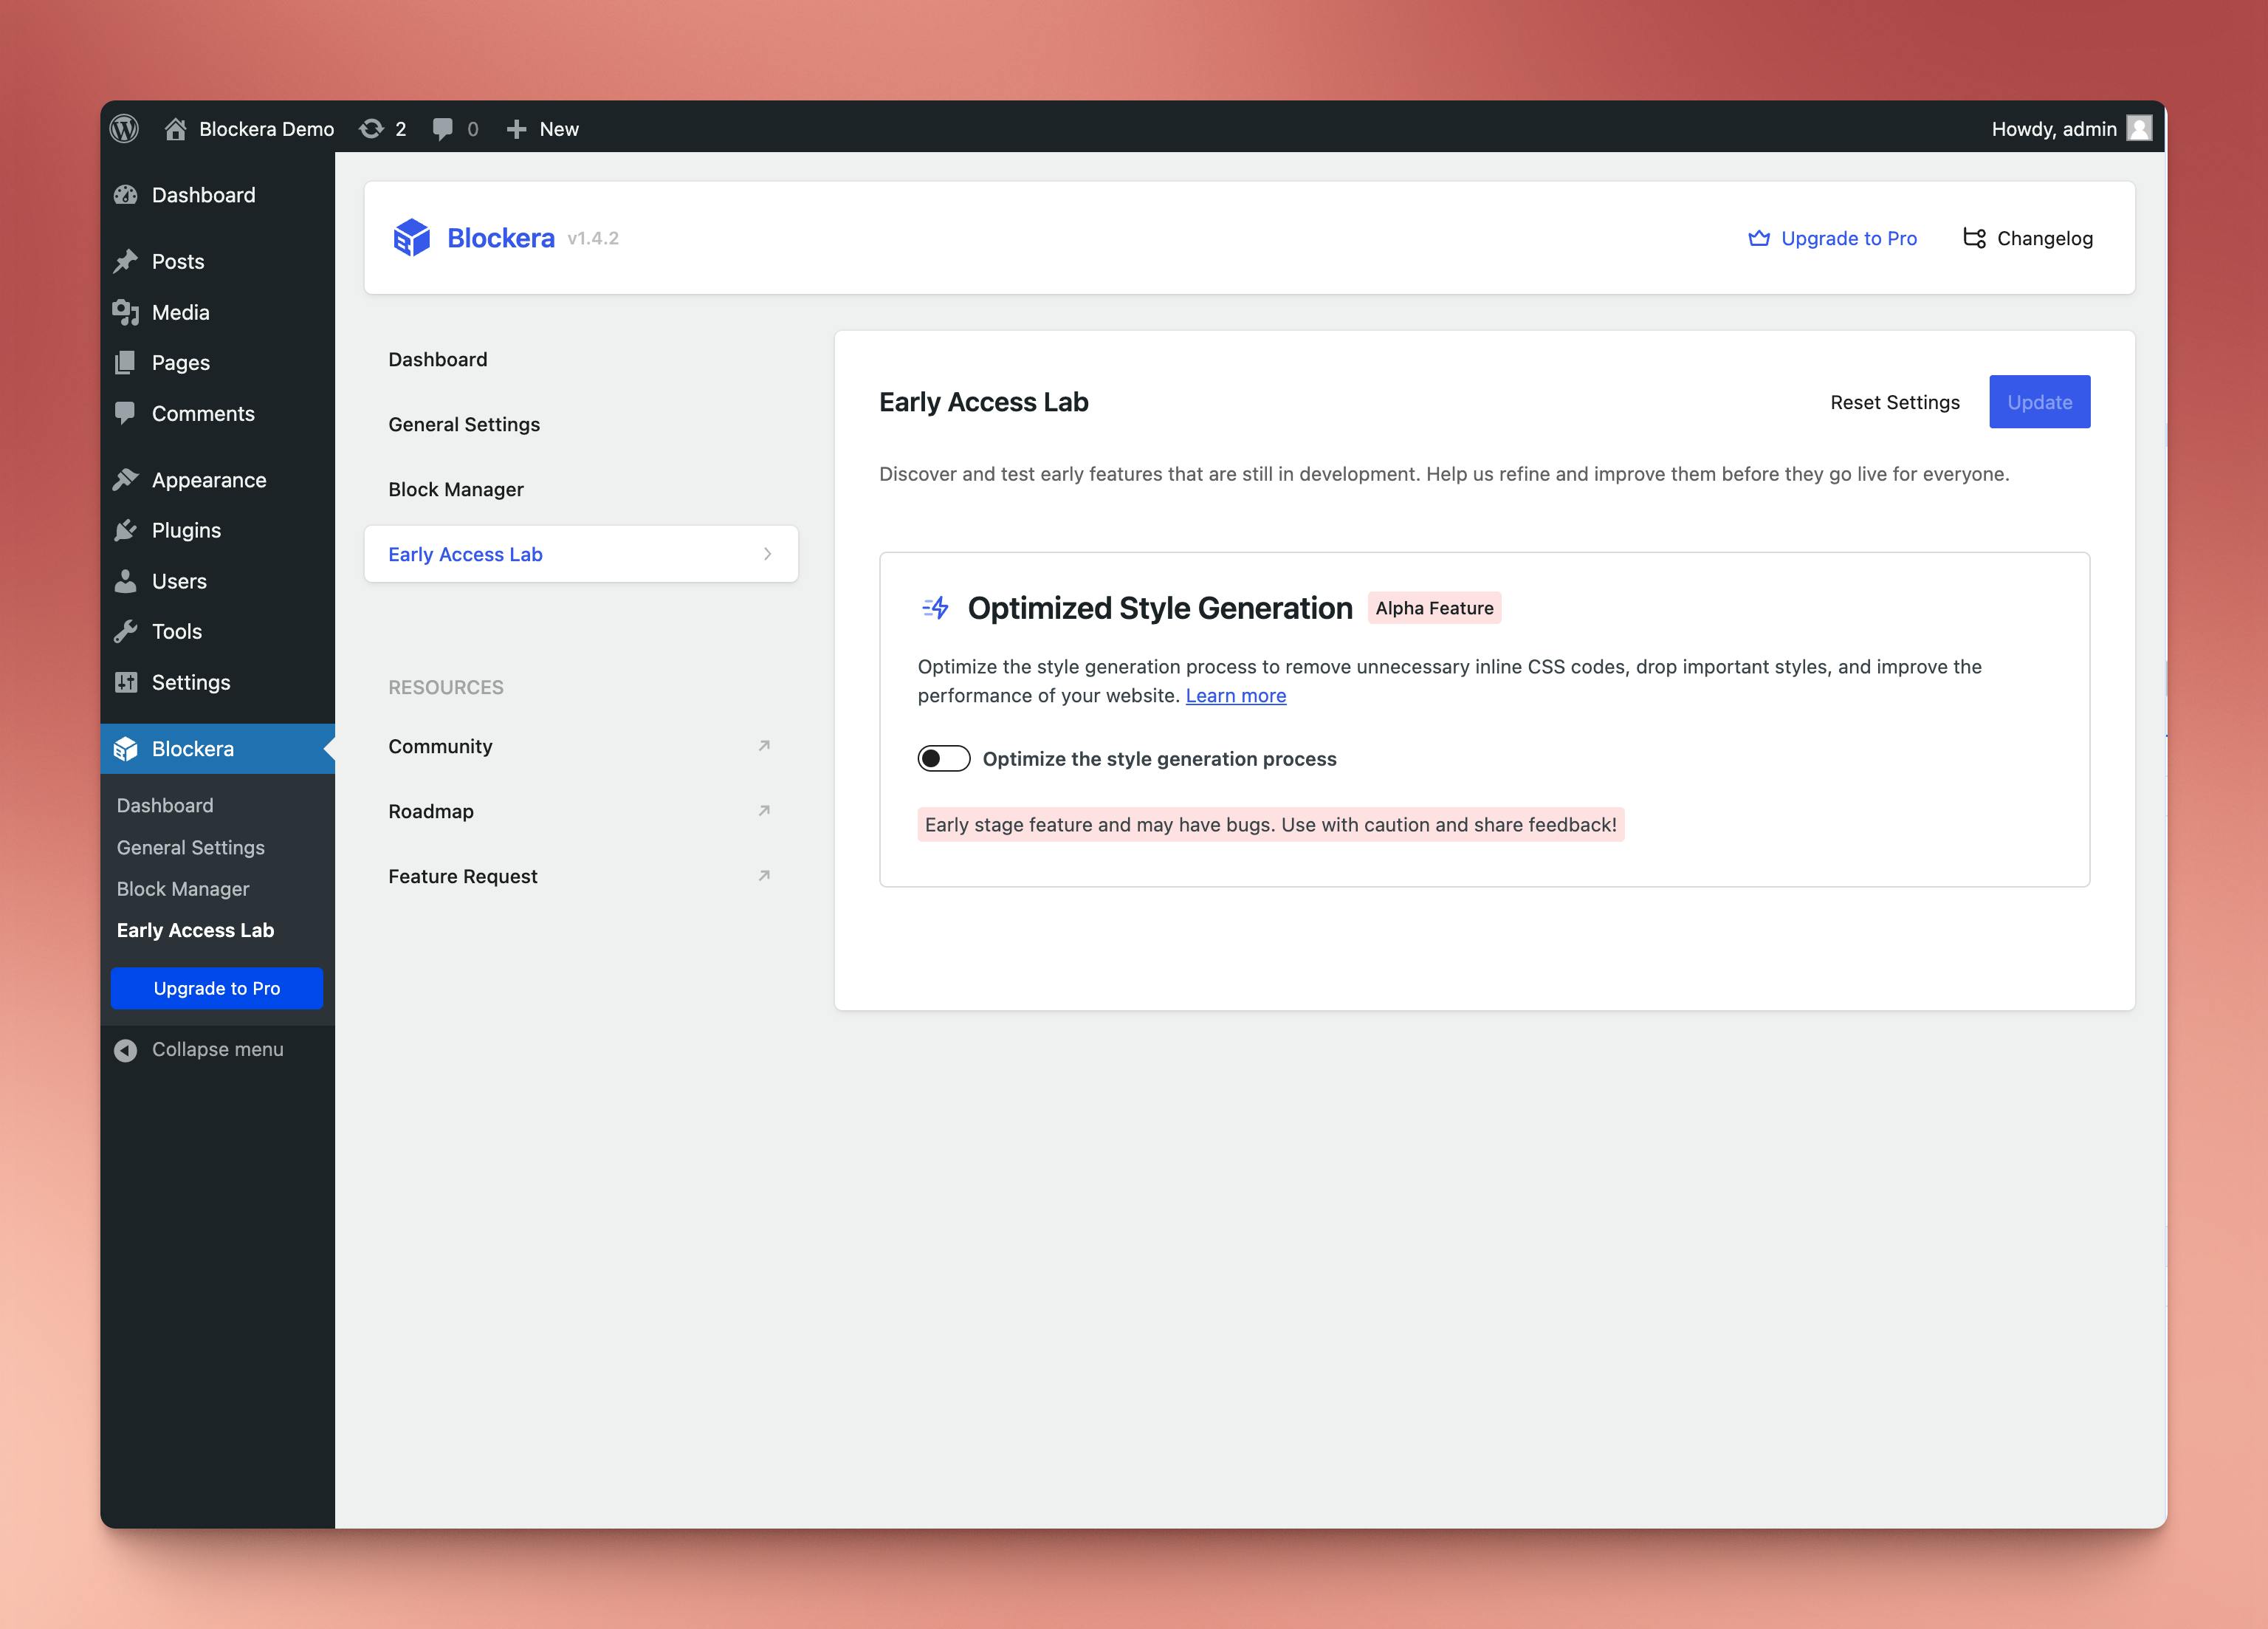Click the RESOURCES section label
The width and height of the screenshot is (2268, 1629).
coord(446,688)
